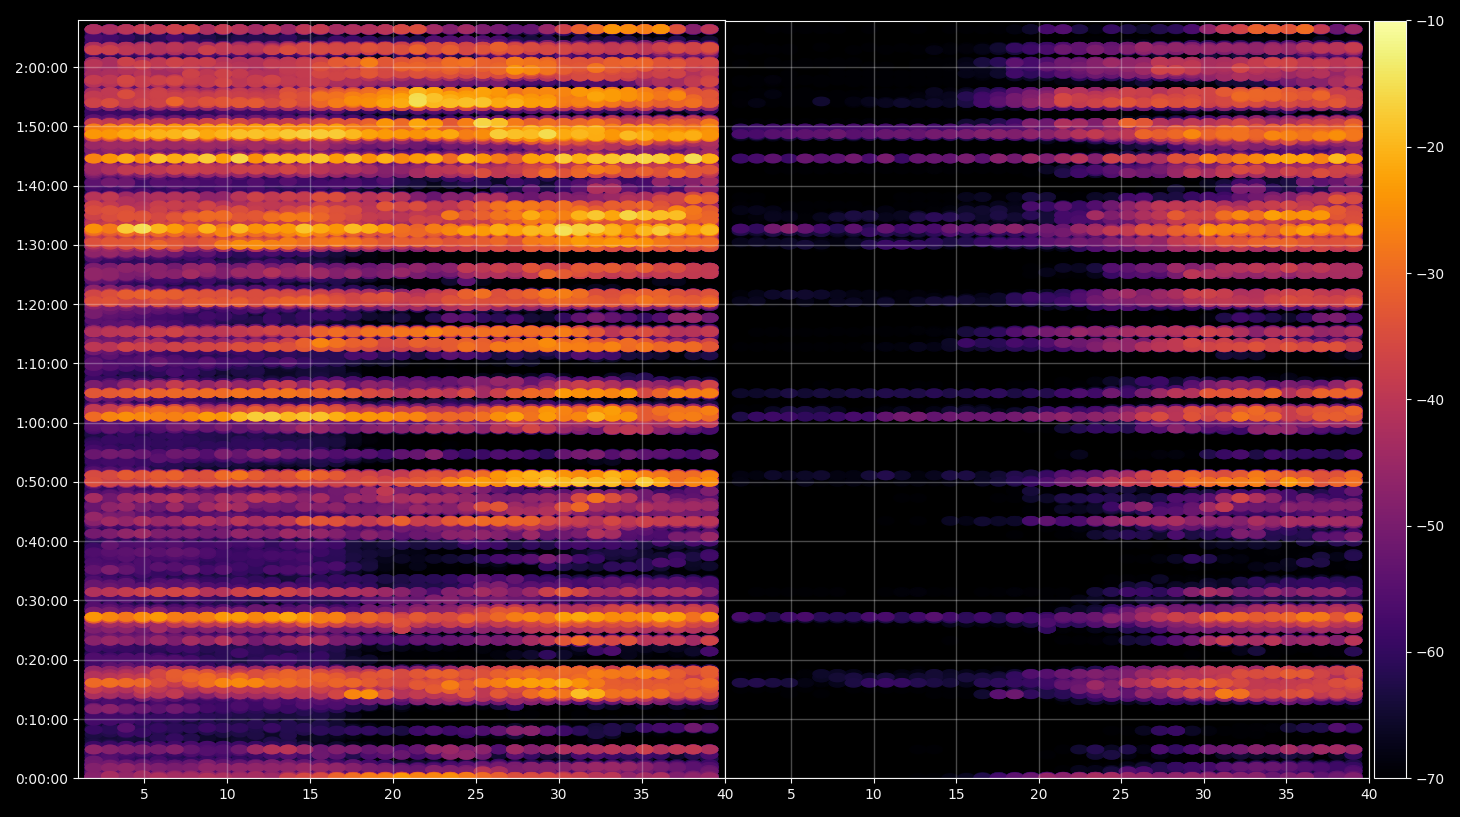Click tick label 15 under the right heatmap

click(x=956, y=795)
